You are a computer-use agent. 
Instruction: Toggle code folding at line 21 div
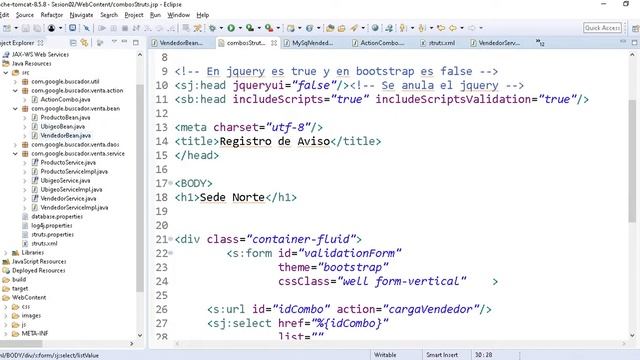click(x=171, y=239)
